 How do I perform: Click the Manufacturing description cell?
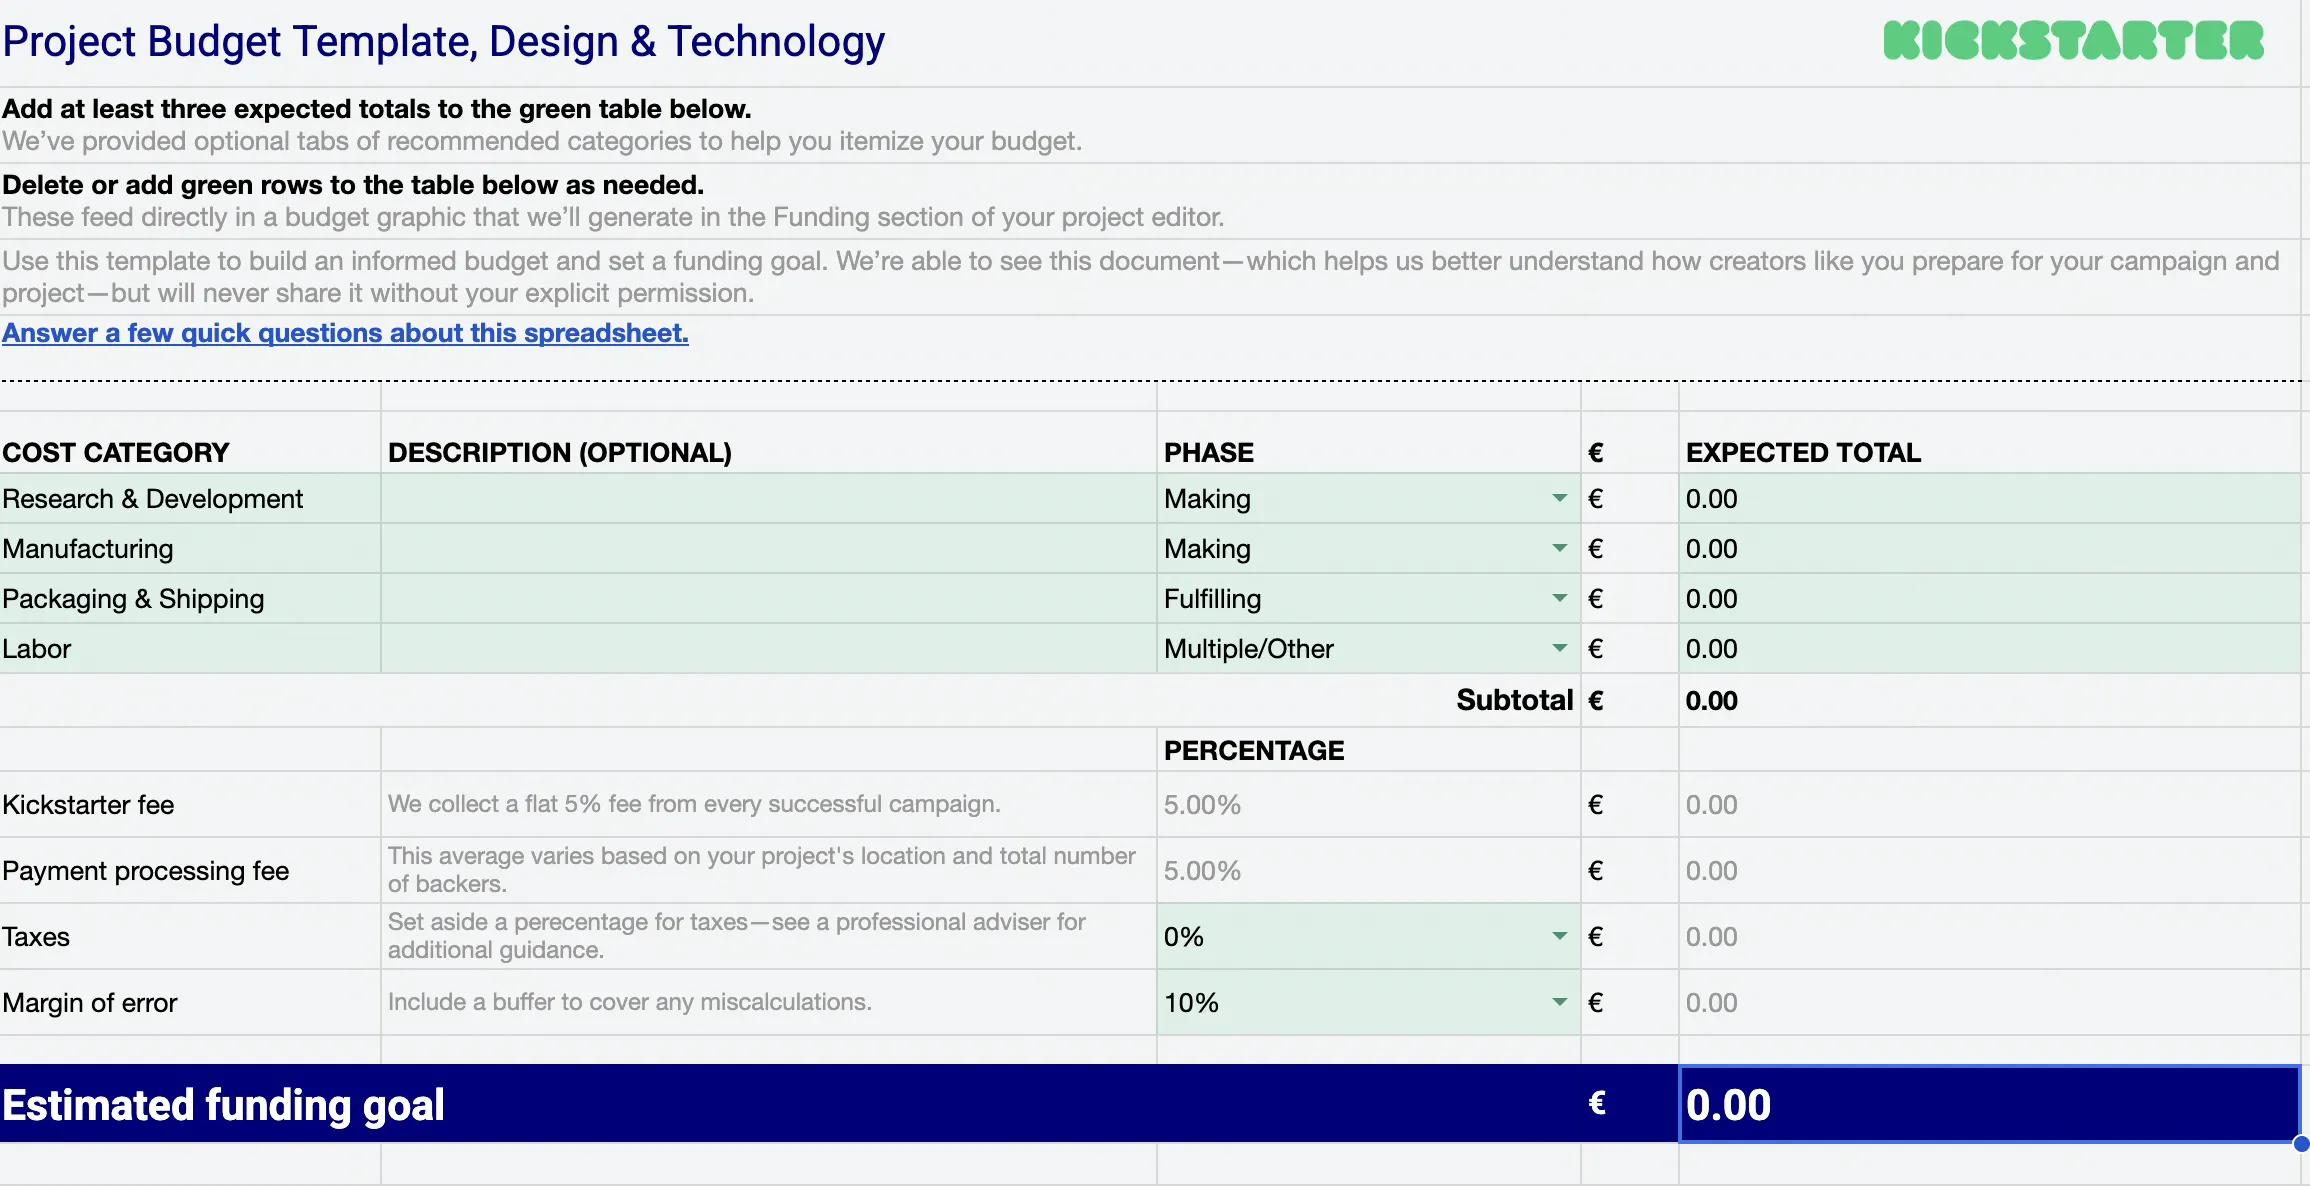[x=769, y=548]
